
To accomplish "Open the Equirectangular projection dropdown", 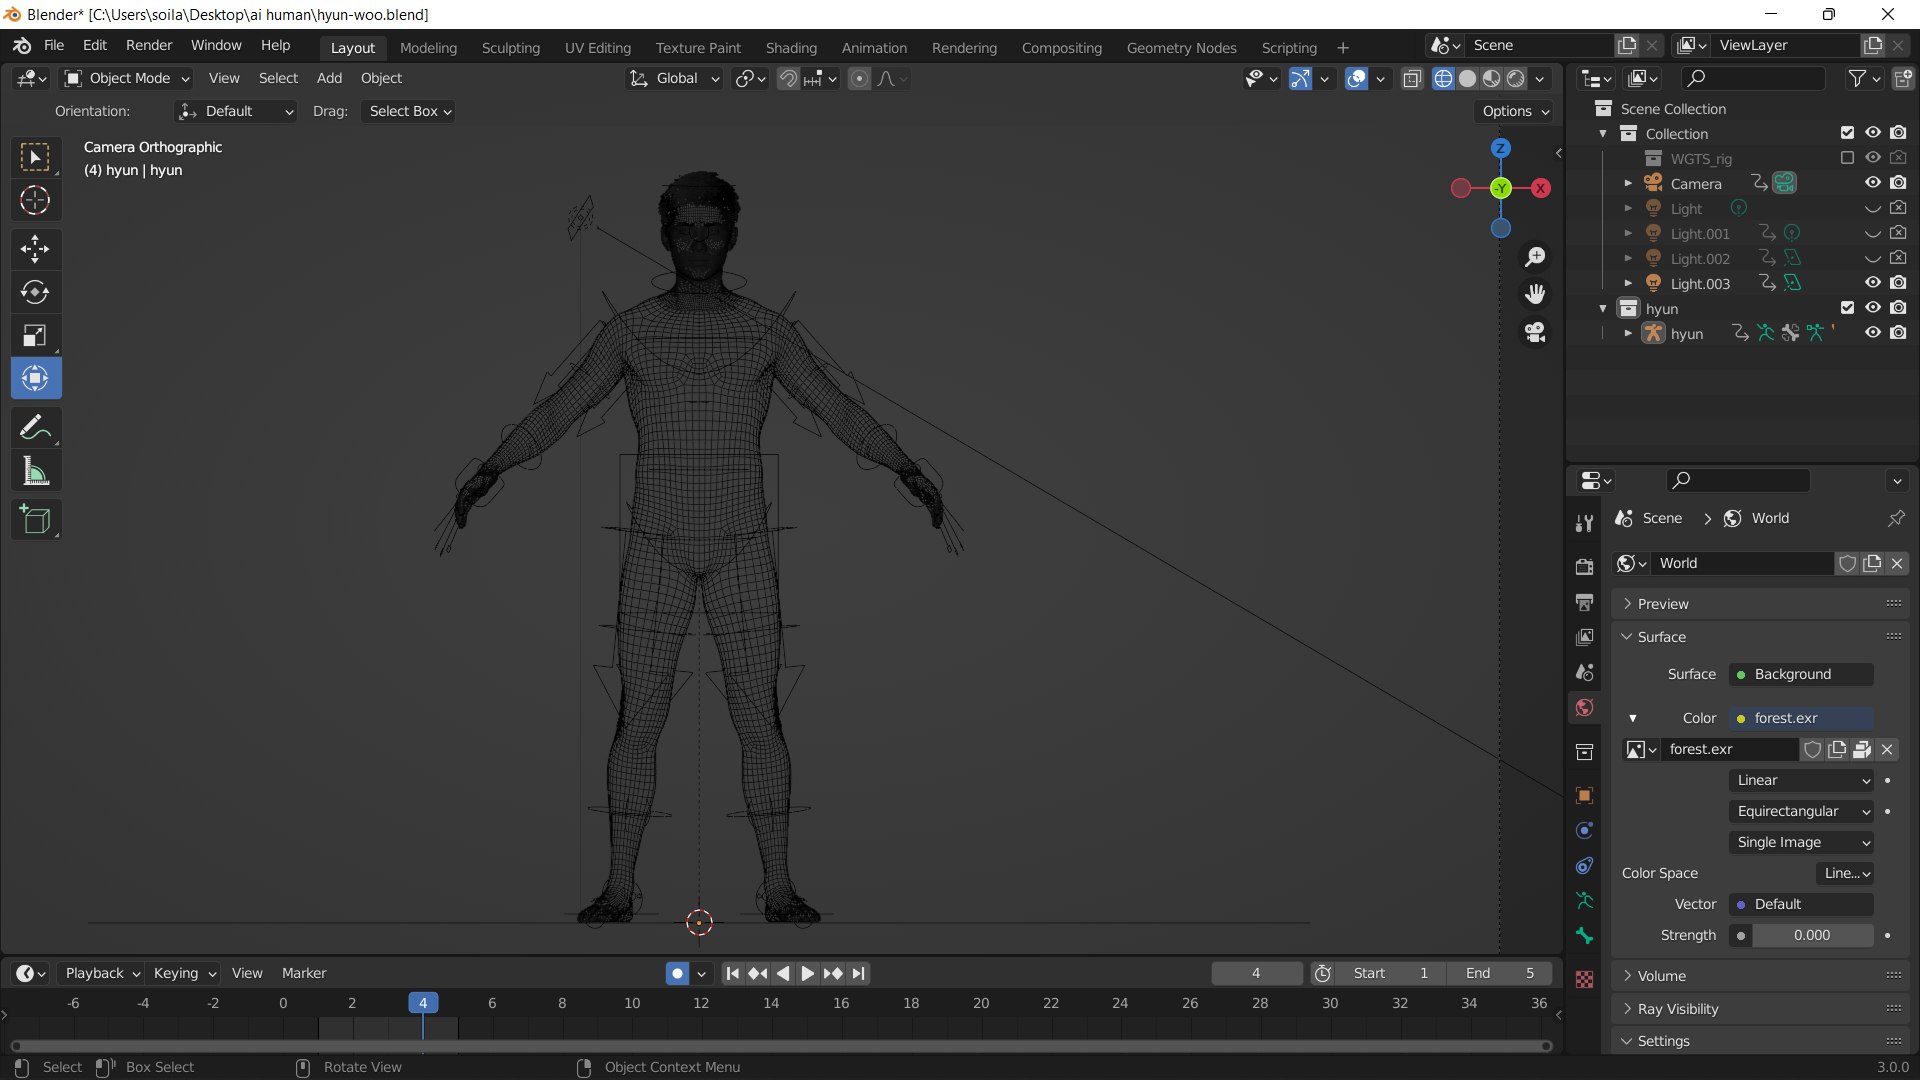I will pos(1801,811).
